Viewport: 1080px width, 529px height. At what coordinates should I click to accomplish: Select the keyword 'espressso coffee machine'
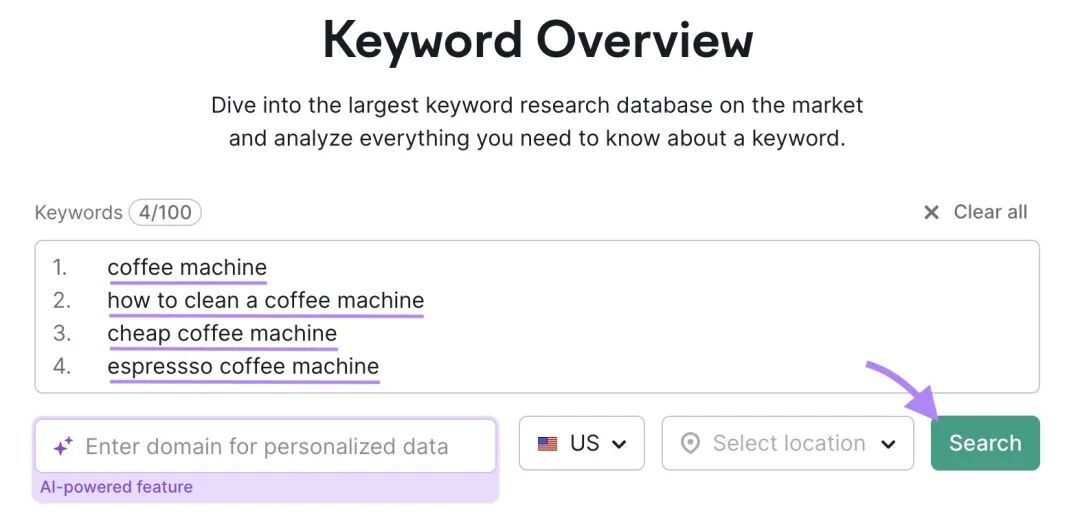243,366
